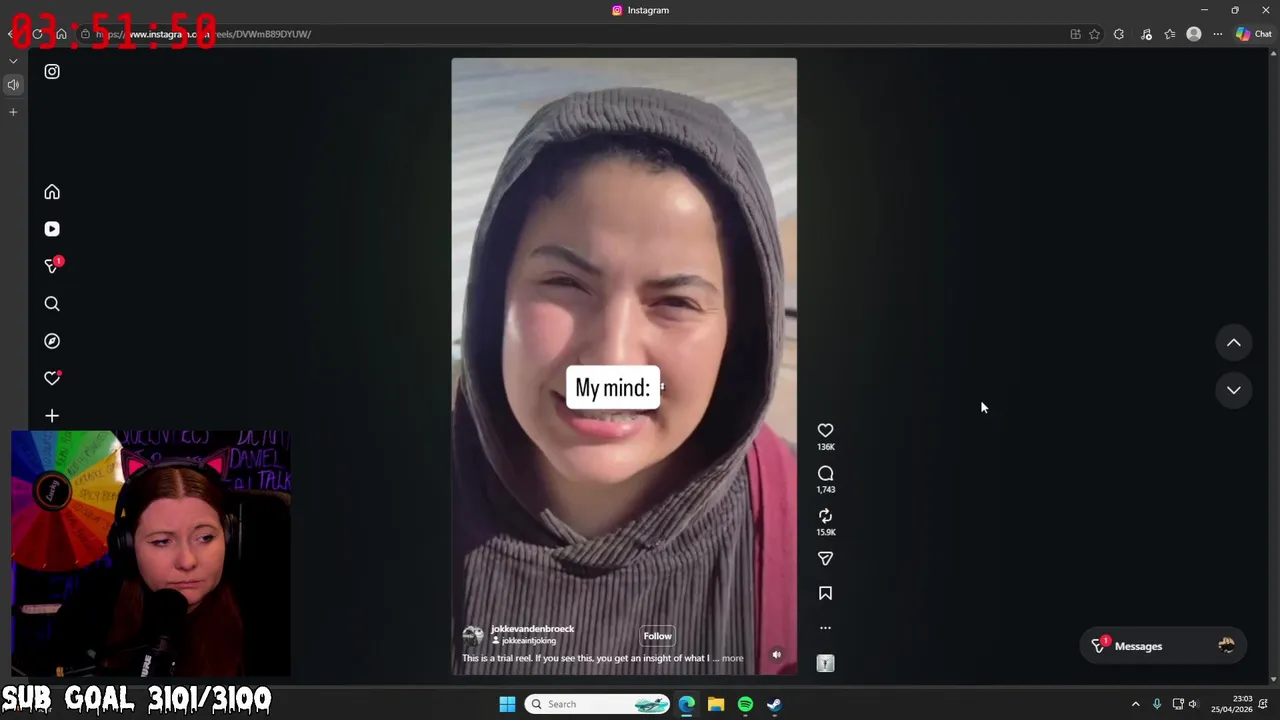Screen dimensions: 1280x720
Task: Open Windows Start menu
Action: click(507, 704)
